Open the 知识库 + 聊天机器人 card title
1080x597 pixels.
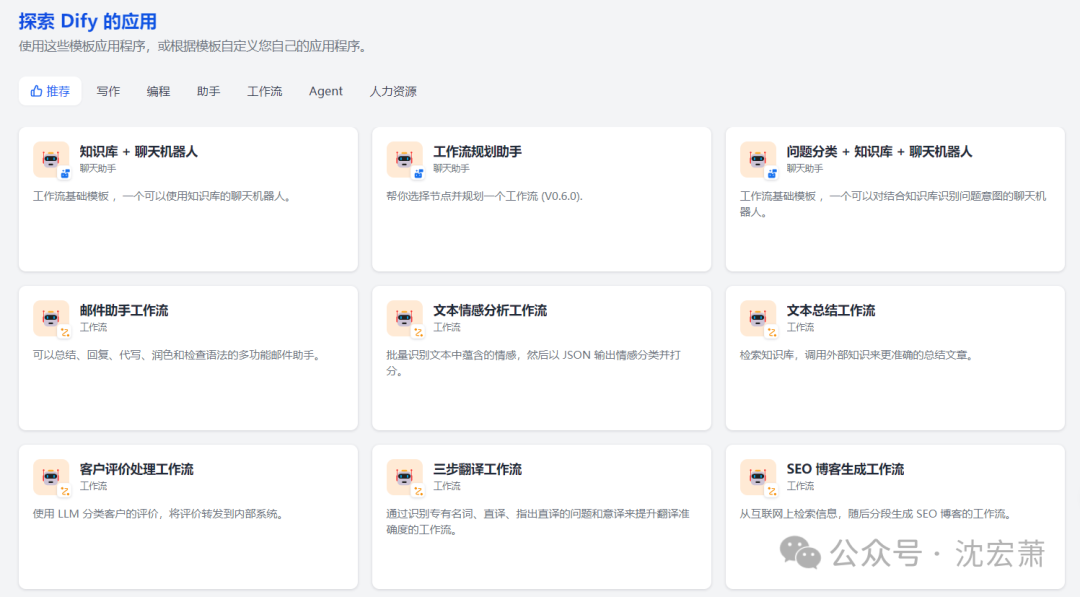click(x=138, y=151)
